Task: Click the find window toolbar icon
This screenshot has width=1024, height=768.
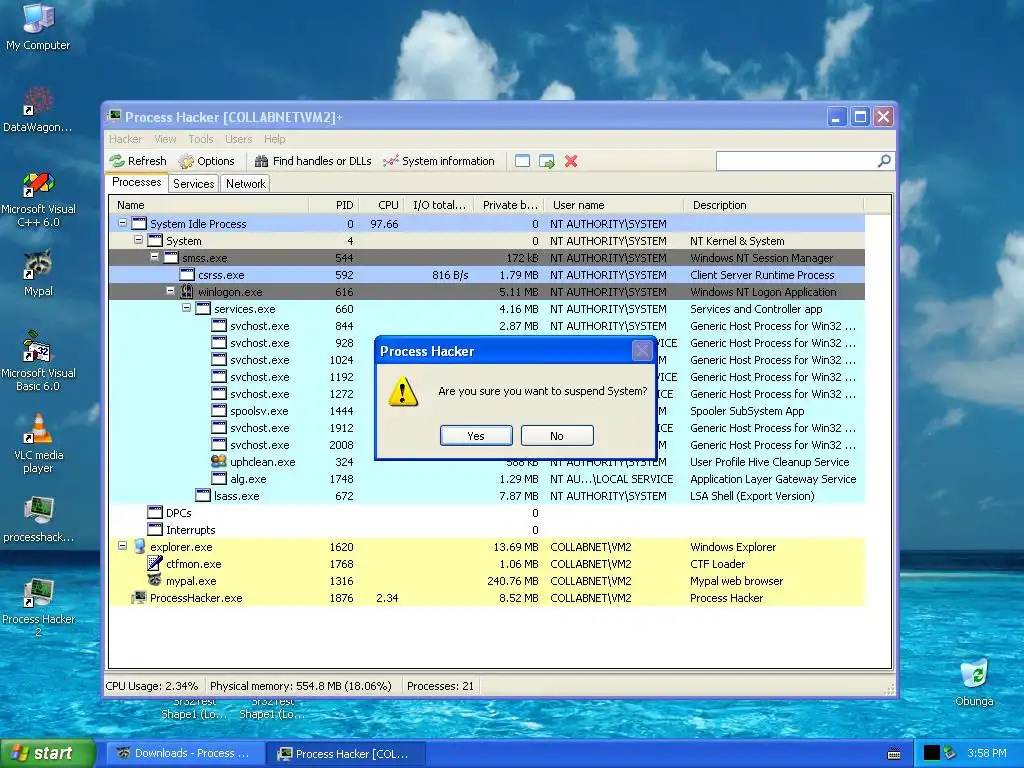Action: [x=522, y=161]
